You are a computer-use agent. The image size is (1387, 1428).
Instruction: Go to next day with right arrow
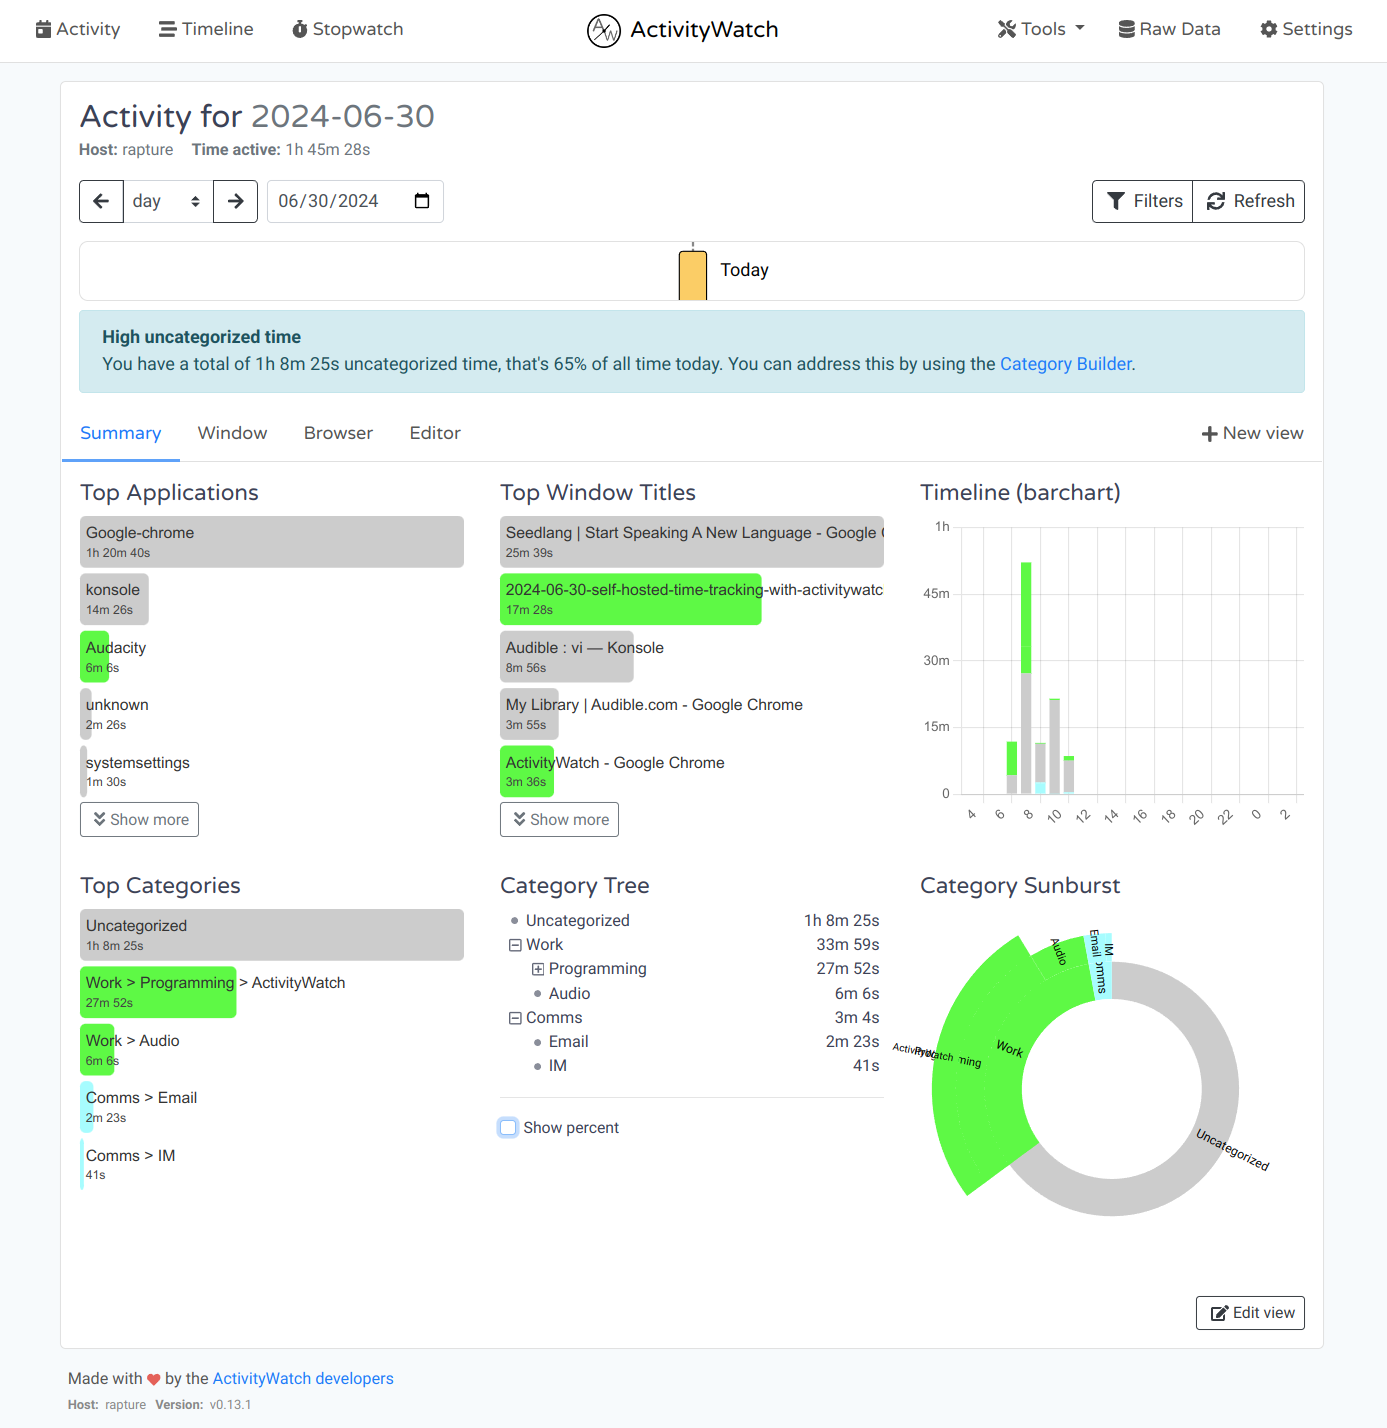pyautogui.click(x=235, y=201)
